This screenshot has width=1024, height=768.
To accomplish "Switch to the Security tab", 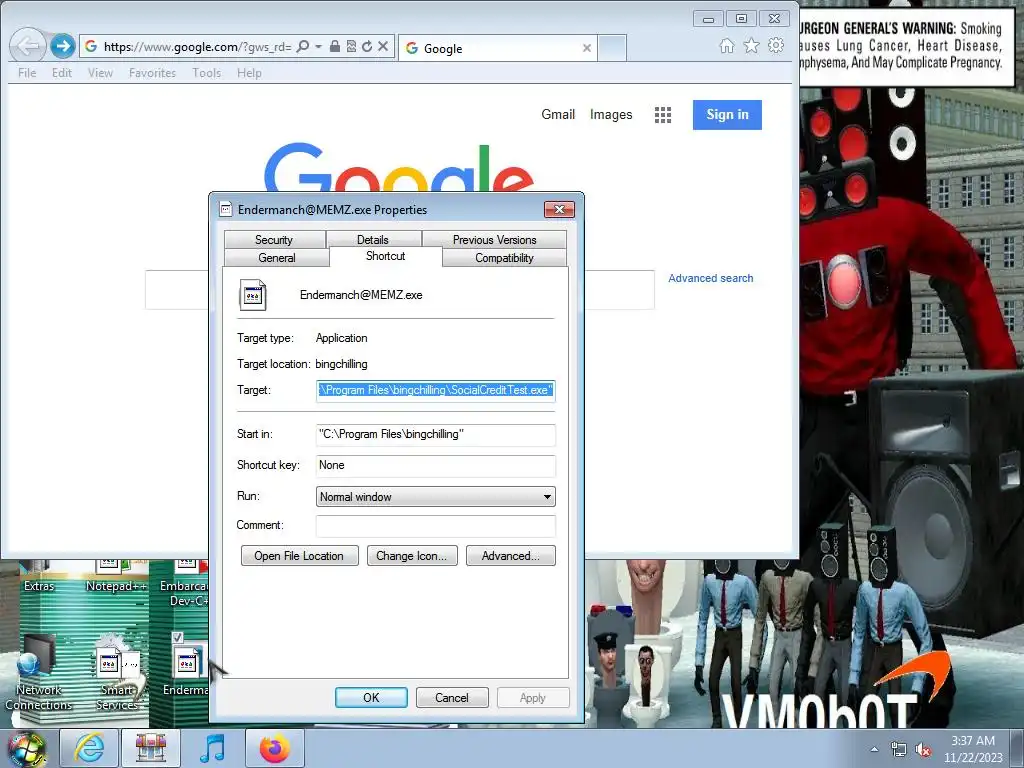I will (274, 239).
